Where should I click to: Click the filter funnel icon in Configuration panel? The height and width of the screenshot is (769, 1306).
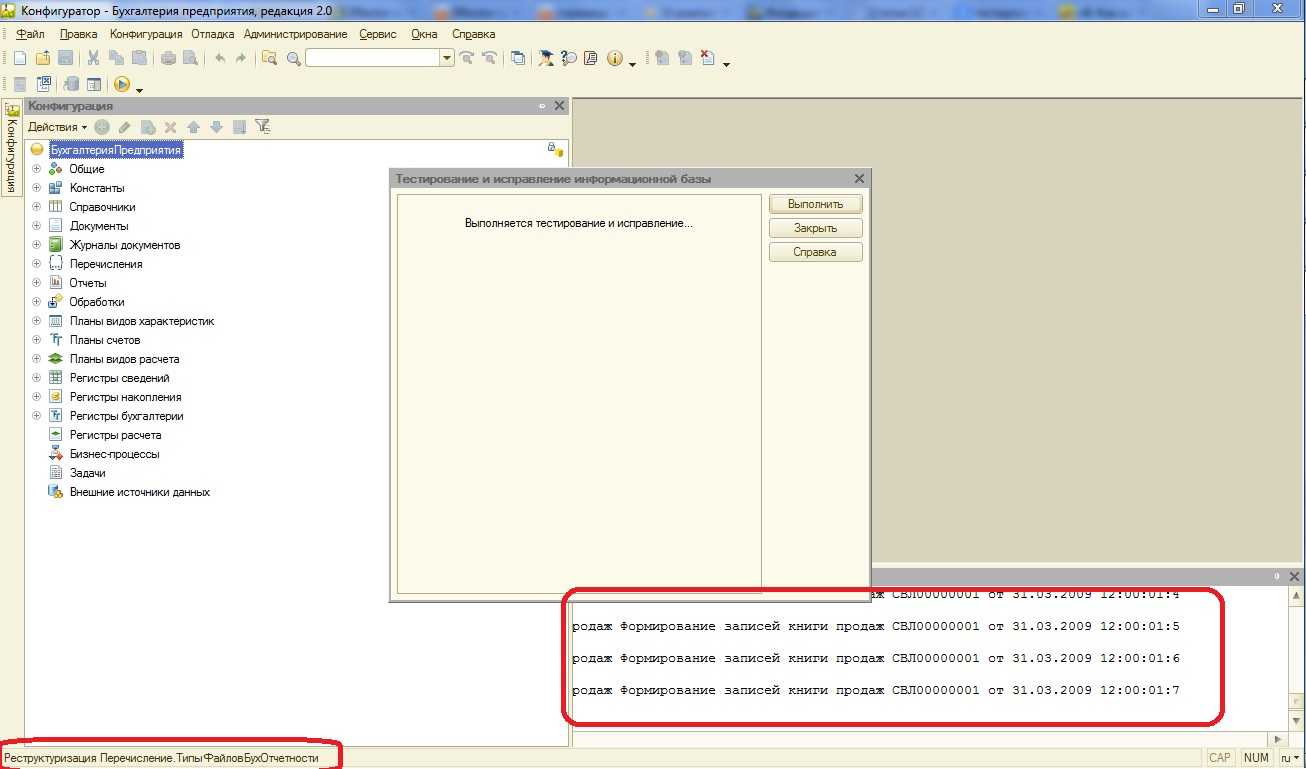[262, 127]
